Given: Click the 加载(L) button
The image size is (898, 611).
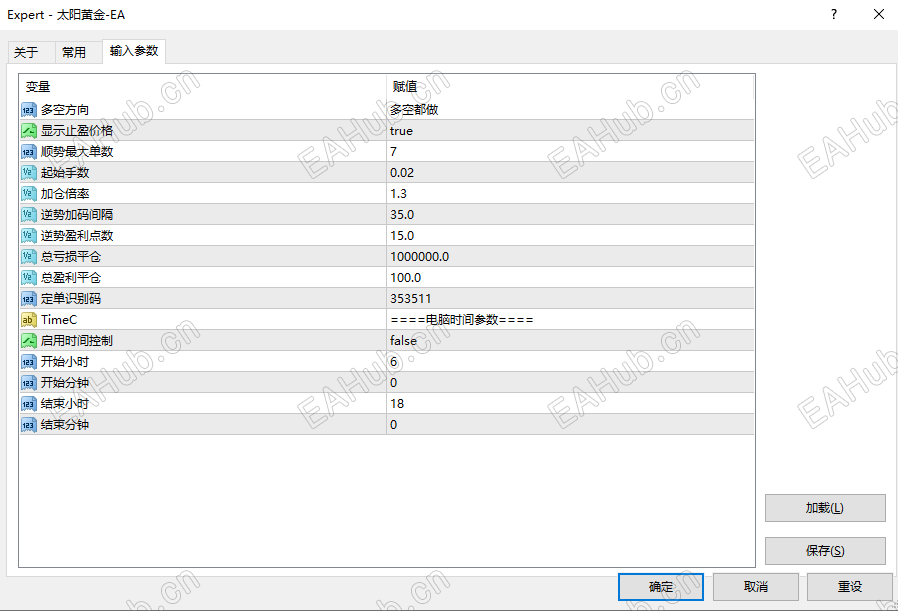Looking at the screenshot, I should pos(825,508).
